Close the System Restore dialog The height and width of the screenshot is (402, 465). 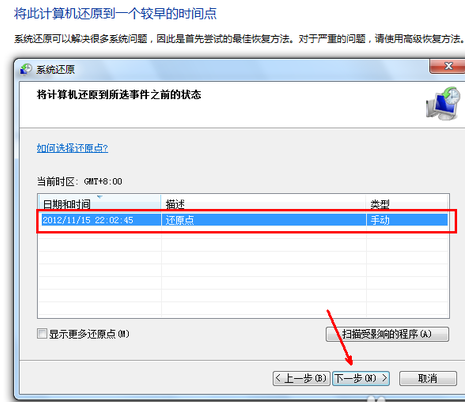pos(448,66)
